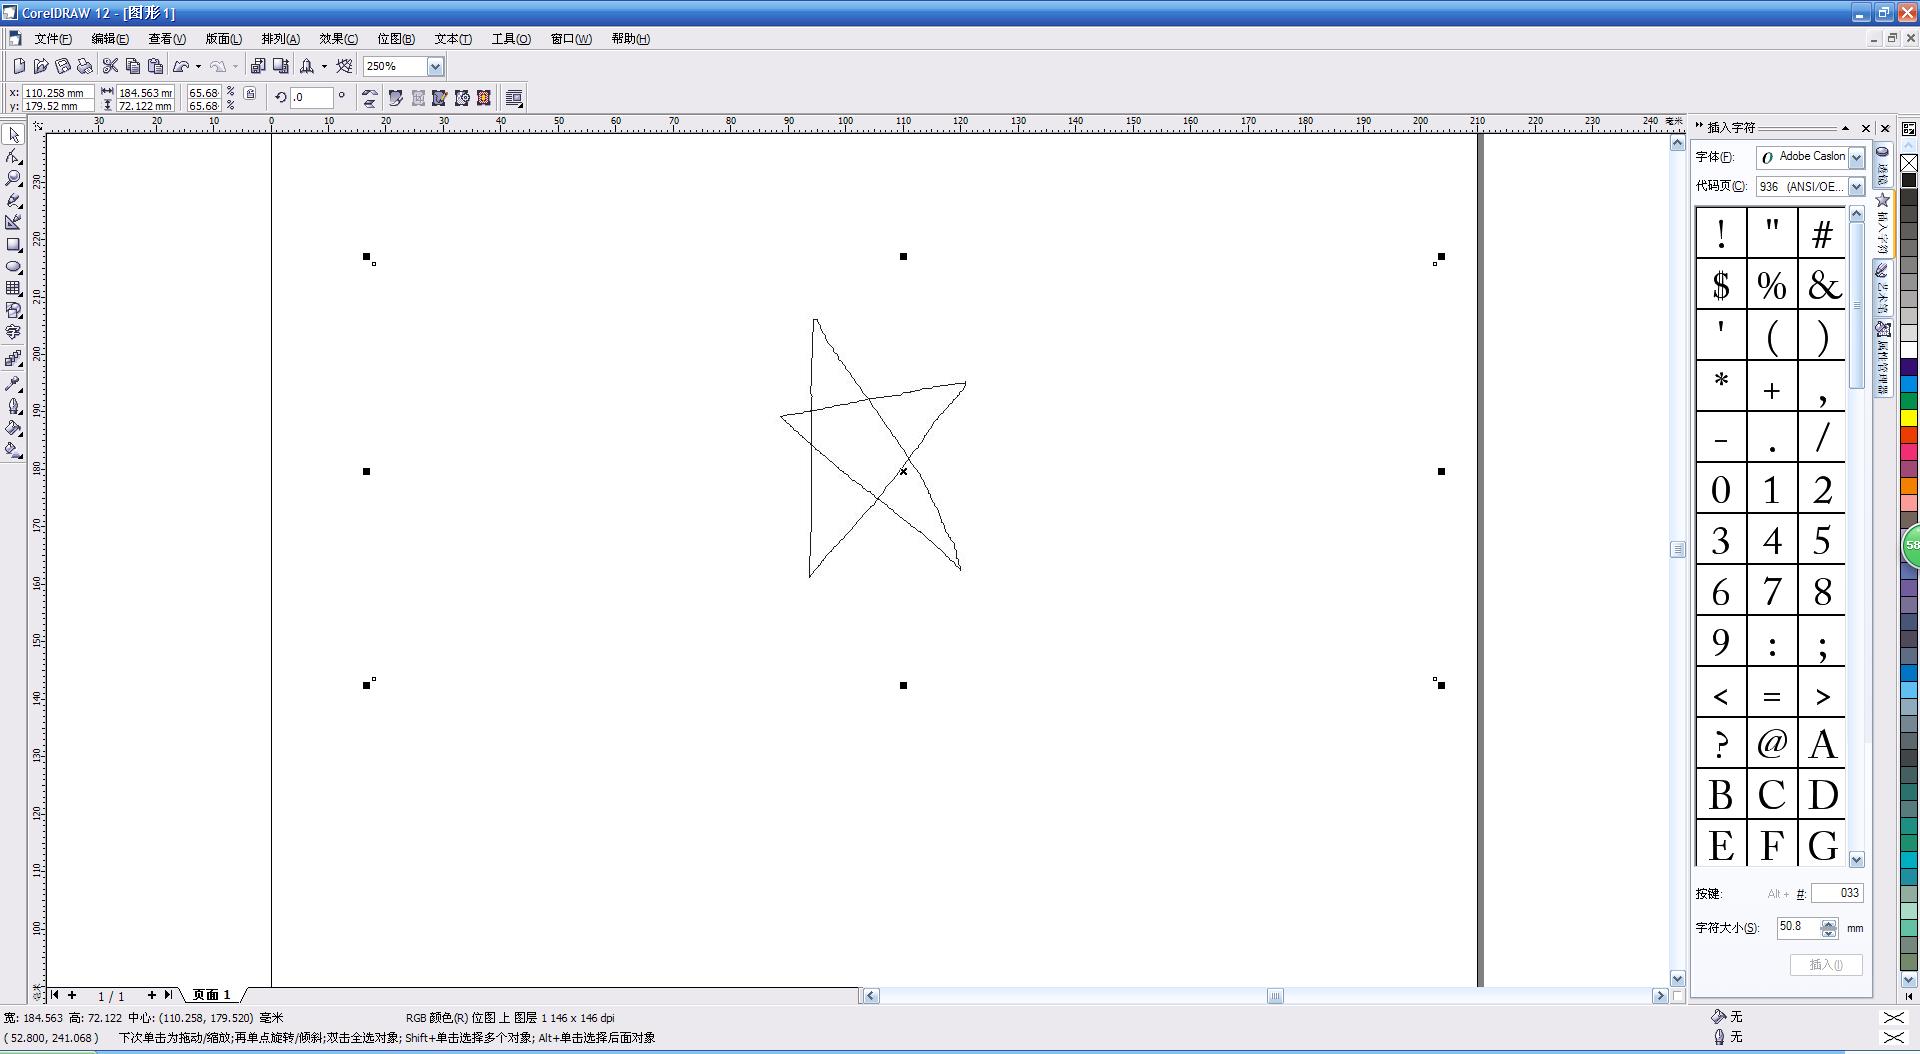Select the Ellipse tool
Image resolution: width=1920 pixels, height=1054 pixels.
(x=13, y=267)
